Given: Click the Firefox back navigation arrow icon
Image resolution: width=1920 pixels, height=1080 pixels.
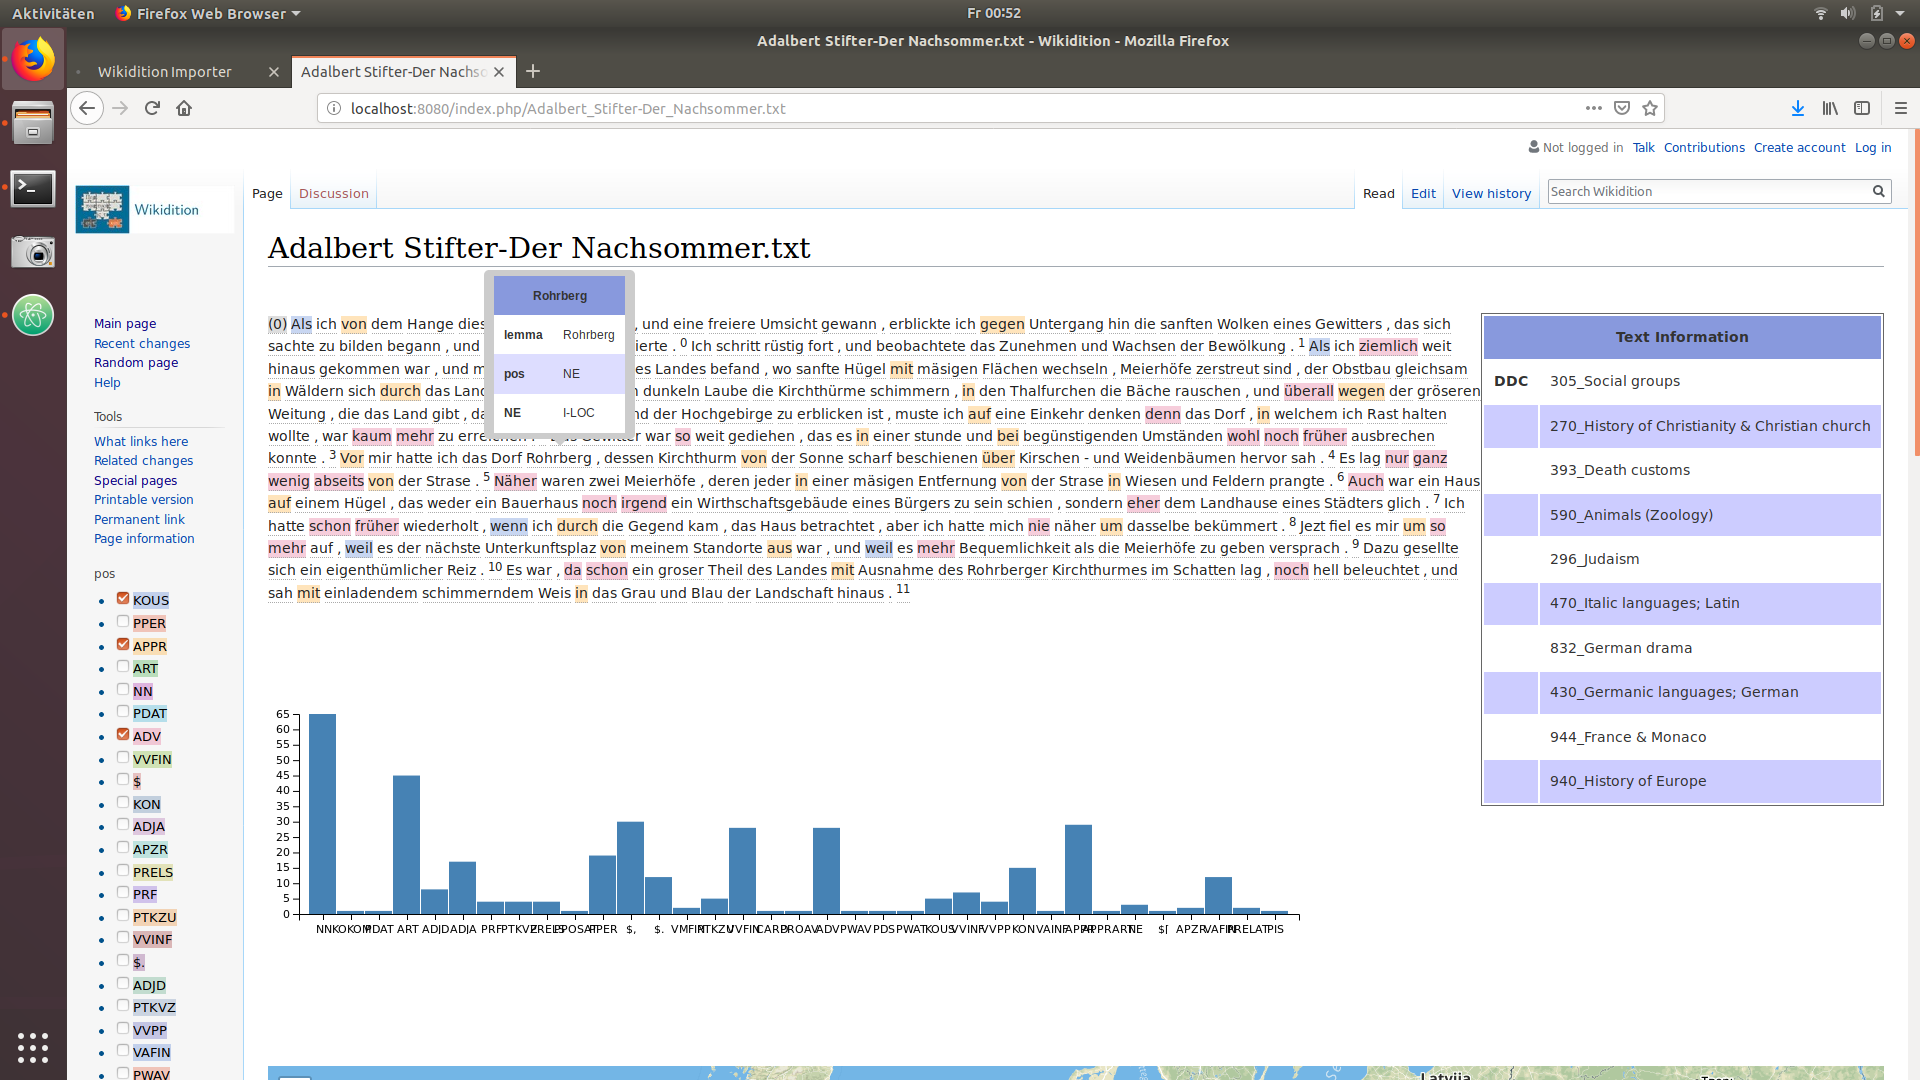Looking at the screenshot, I should tap(86, 108).
